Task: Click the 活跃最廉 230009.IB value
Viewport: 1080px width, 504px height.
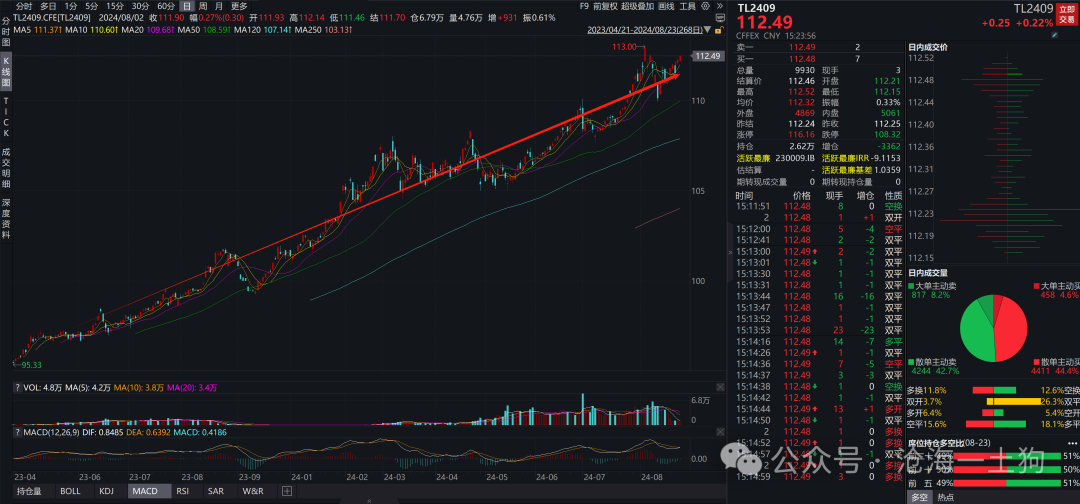Action: pos(794,158)
